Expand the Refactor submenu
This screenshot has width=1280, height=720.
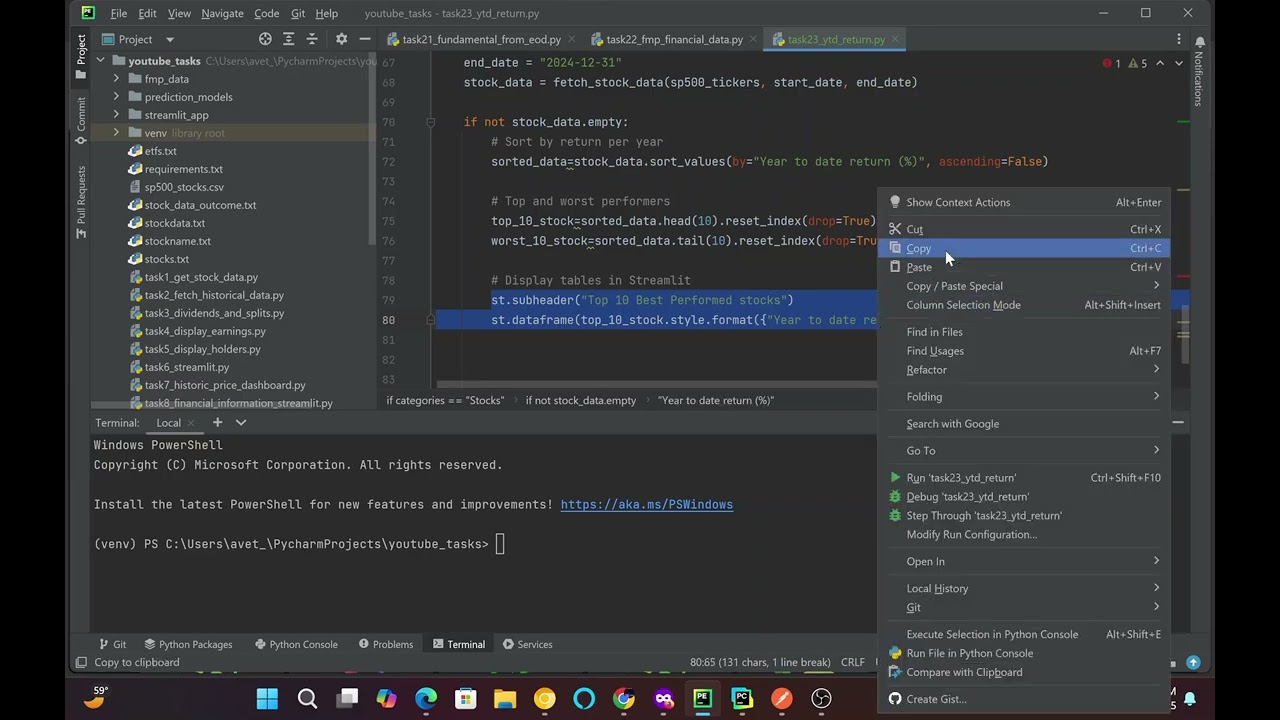pyautogui.click(x=1024, y=370)
